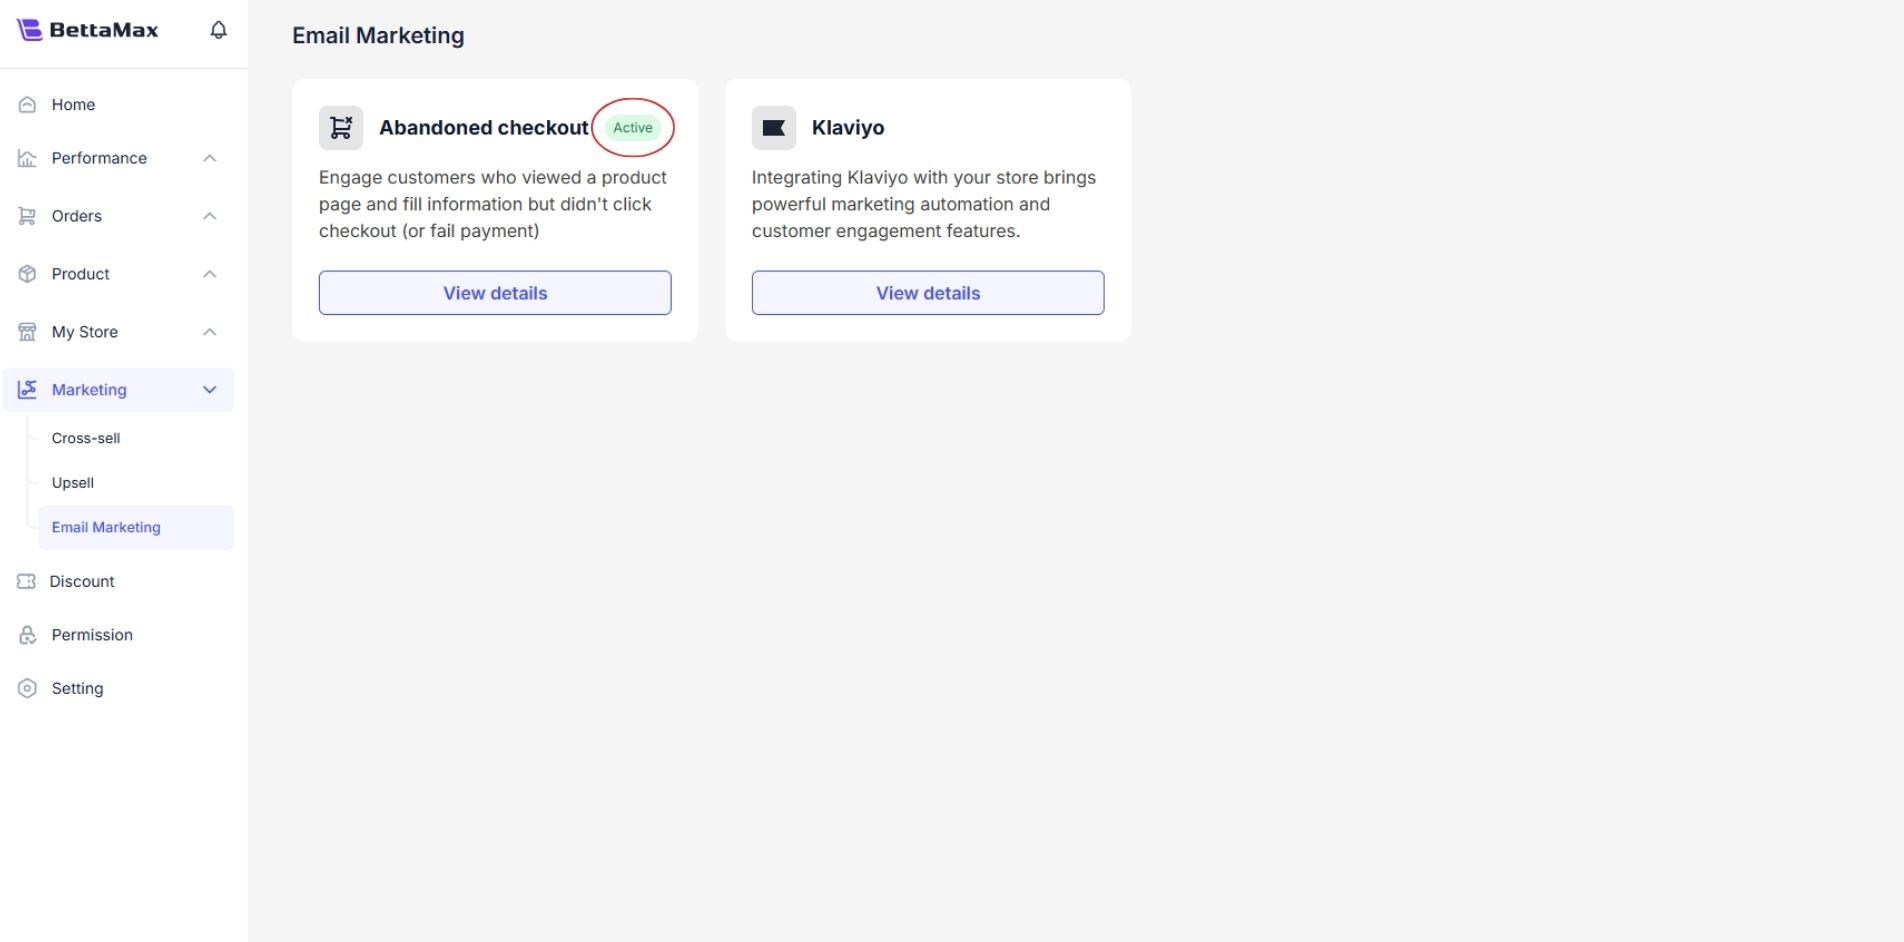The image size is (1904, 942).
Task: View details for Abandoned checkout
Action: (495, 293)
